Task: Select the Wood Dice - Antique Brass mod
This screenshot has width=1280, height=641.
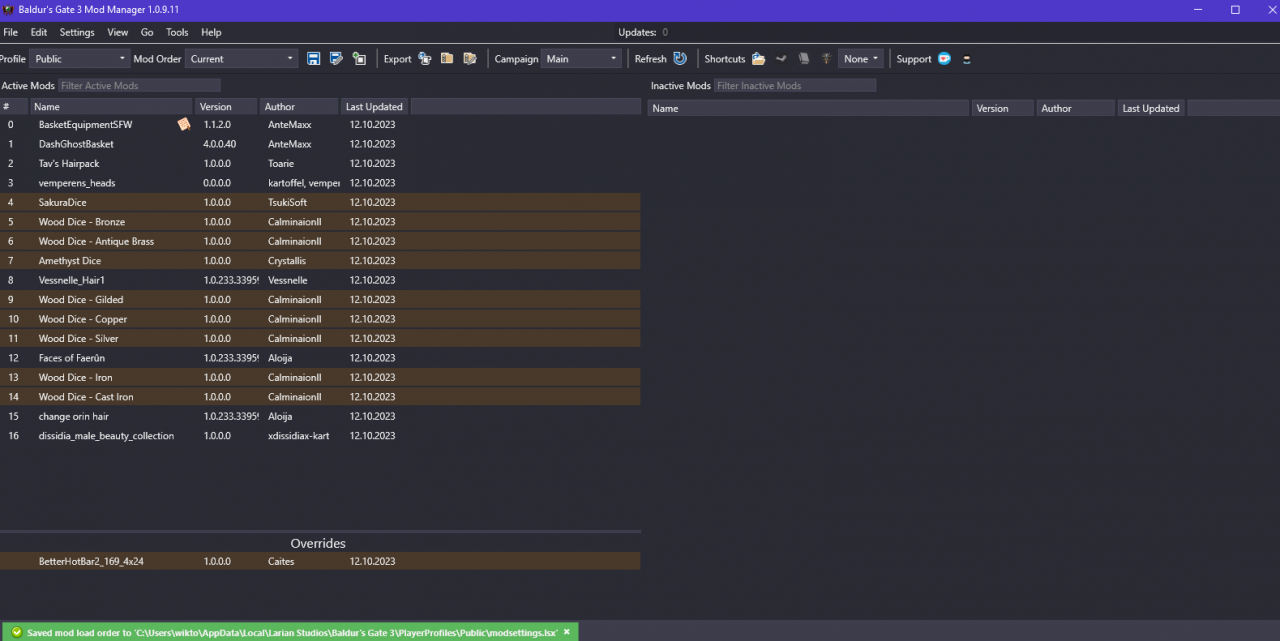Action: click(x=320, y=241)
